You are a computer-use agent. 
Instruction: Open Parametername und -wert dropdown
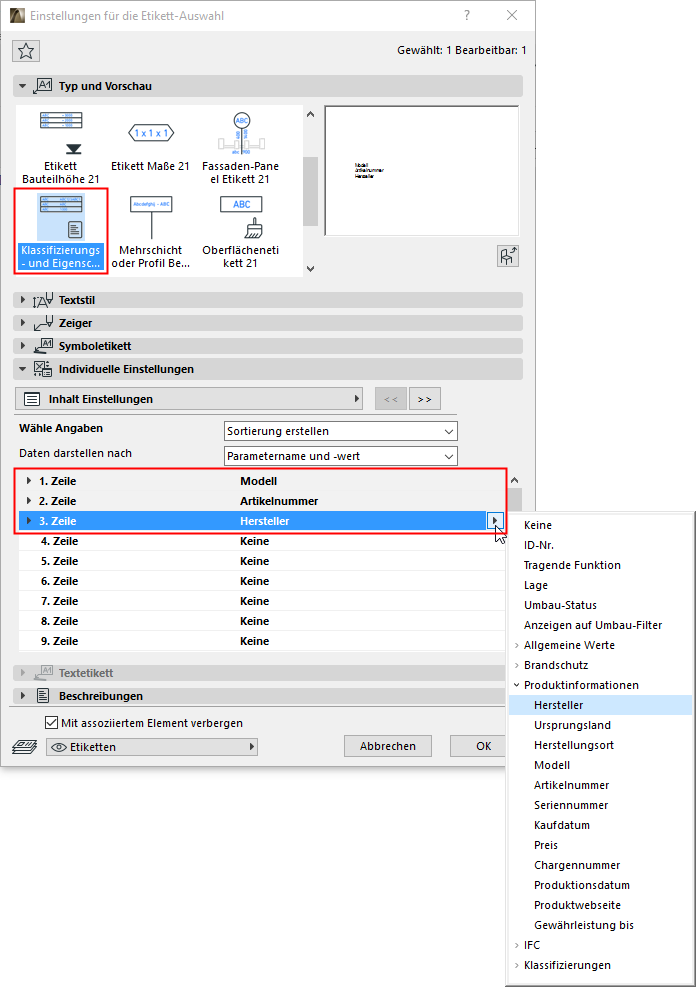[340, 456]
